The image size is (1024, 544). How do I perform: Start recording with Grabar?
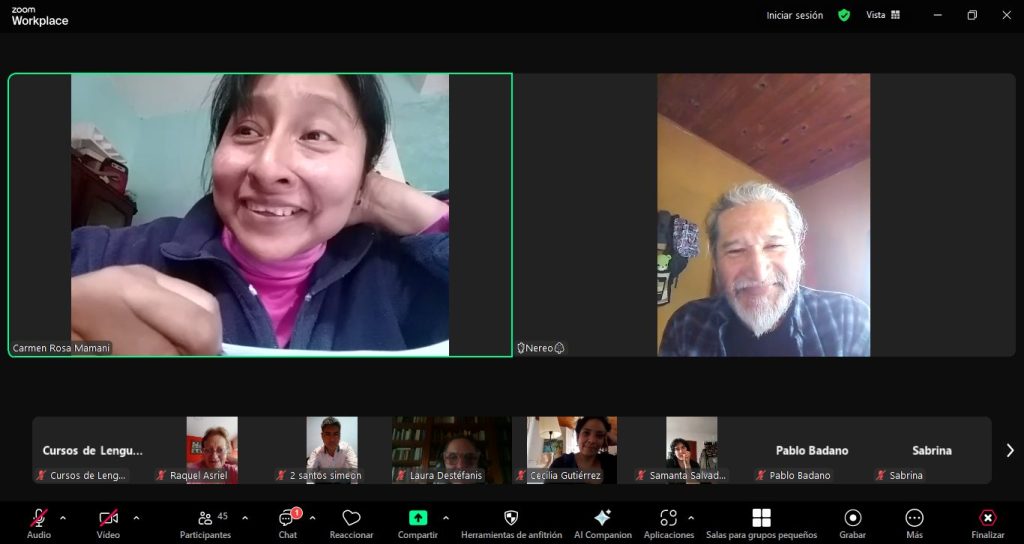pyautogui.click(x=852, y=518)
